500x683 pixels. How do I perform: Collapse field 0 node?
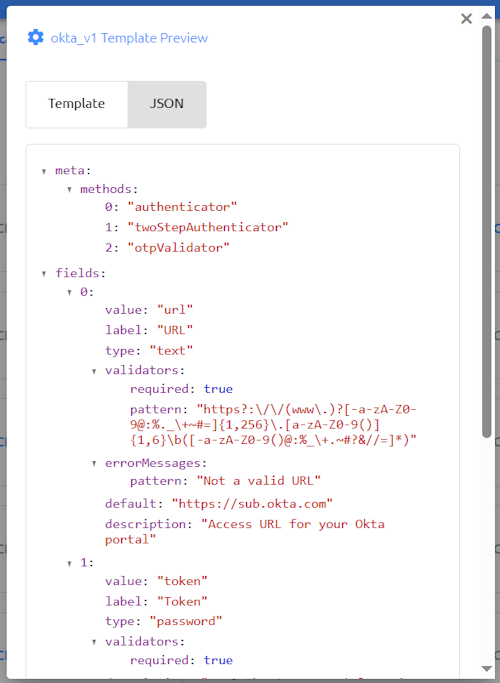click(x=69, y=293)
